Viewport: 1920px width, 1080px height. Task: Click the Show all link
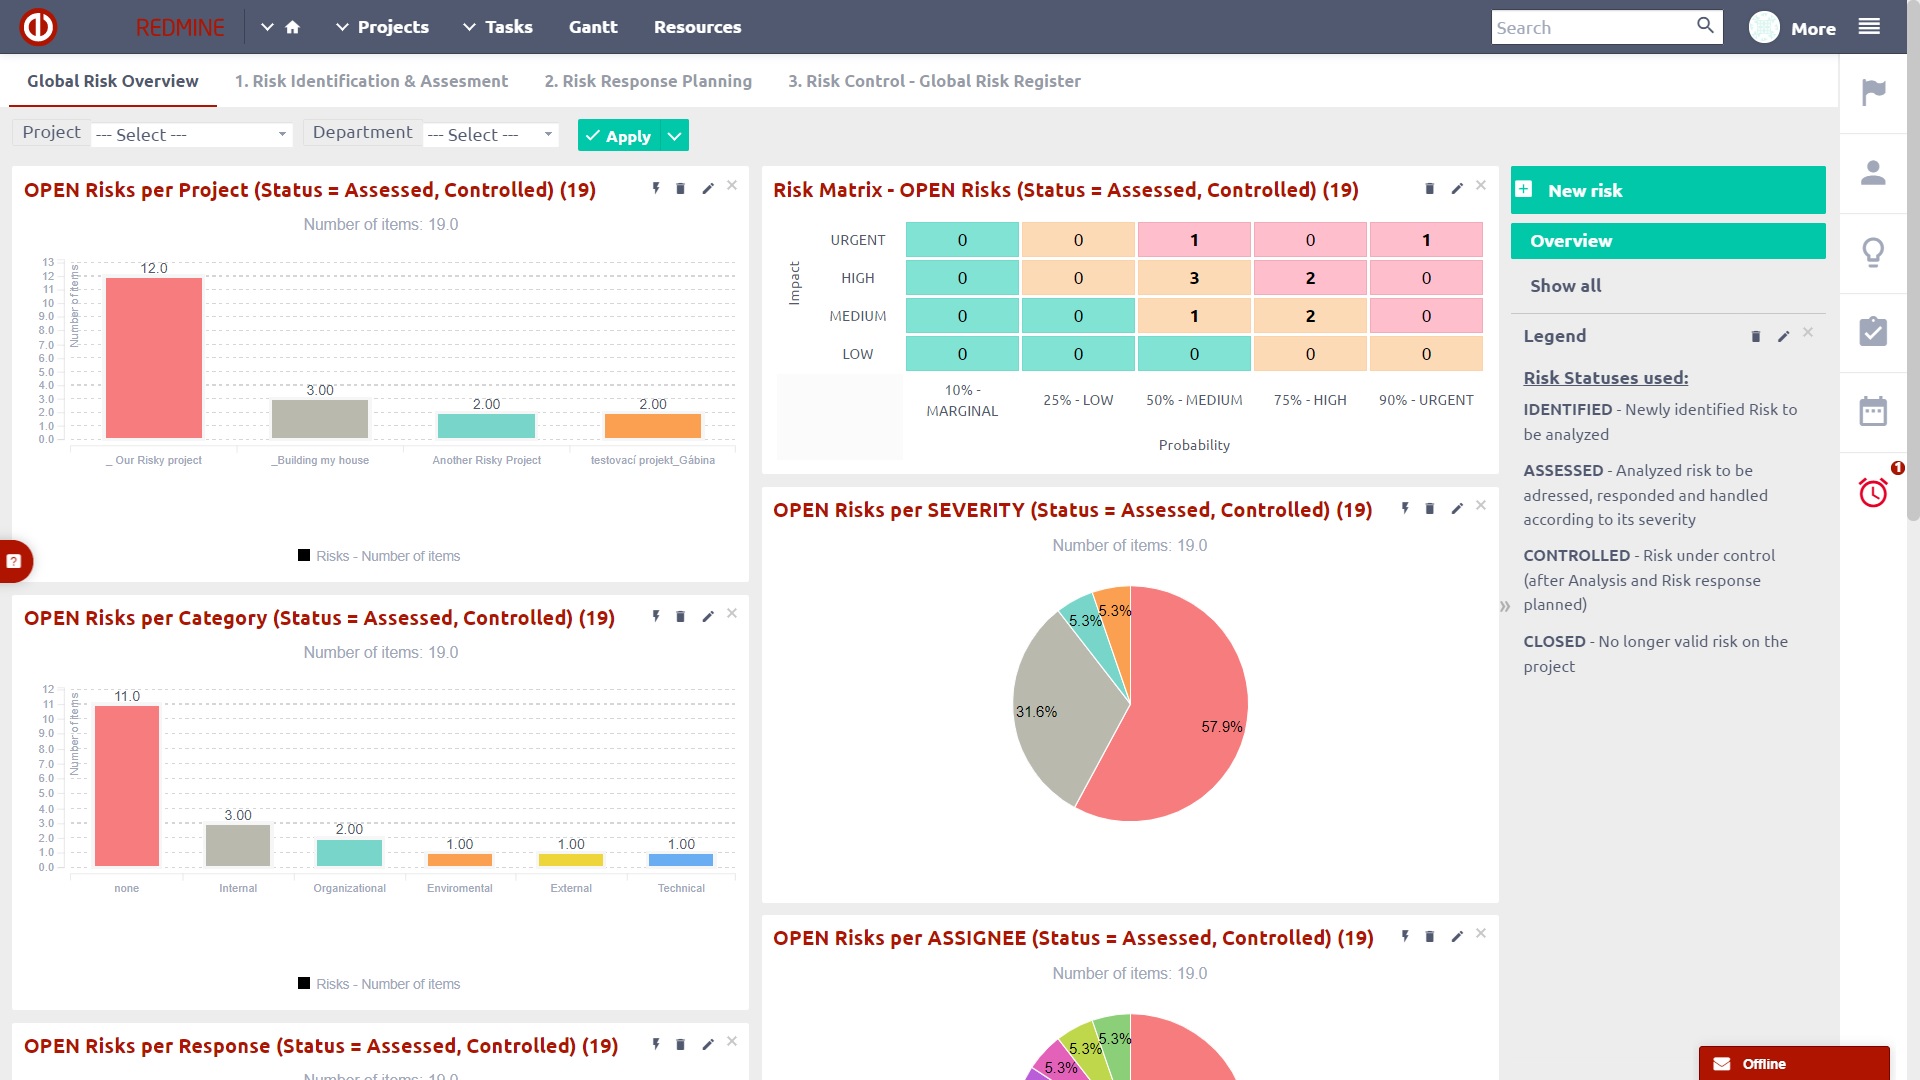pyautogui.click(x=1565, y=286)
